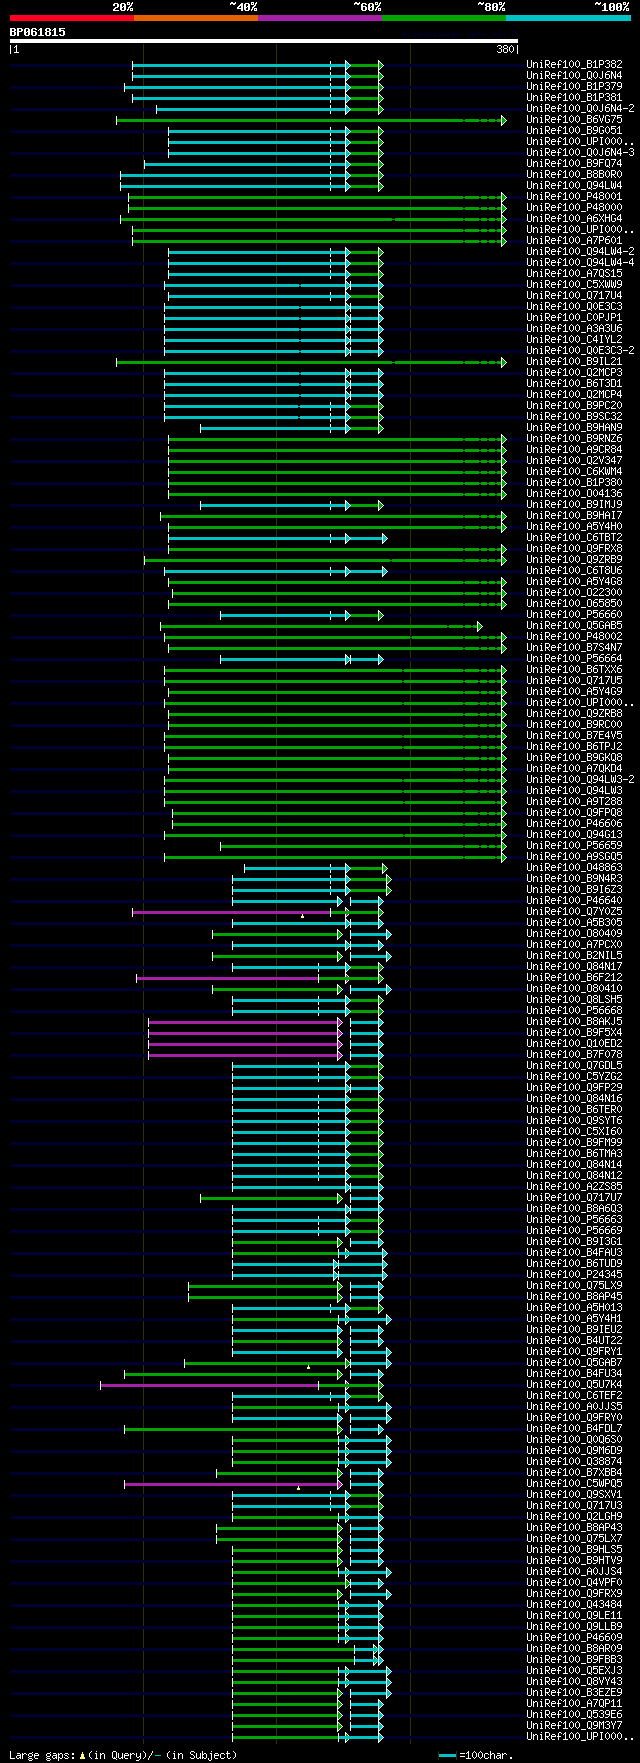The height and width of the screenshot is (1763, 640).
Task: Select the UniRef100_P56660 label
Action: 574,615
